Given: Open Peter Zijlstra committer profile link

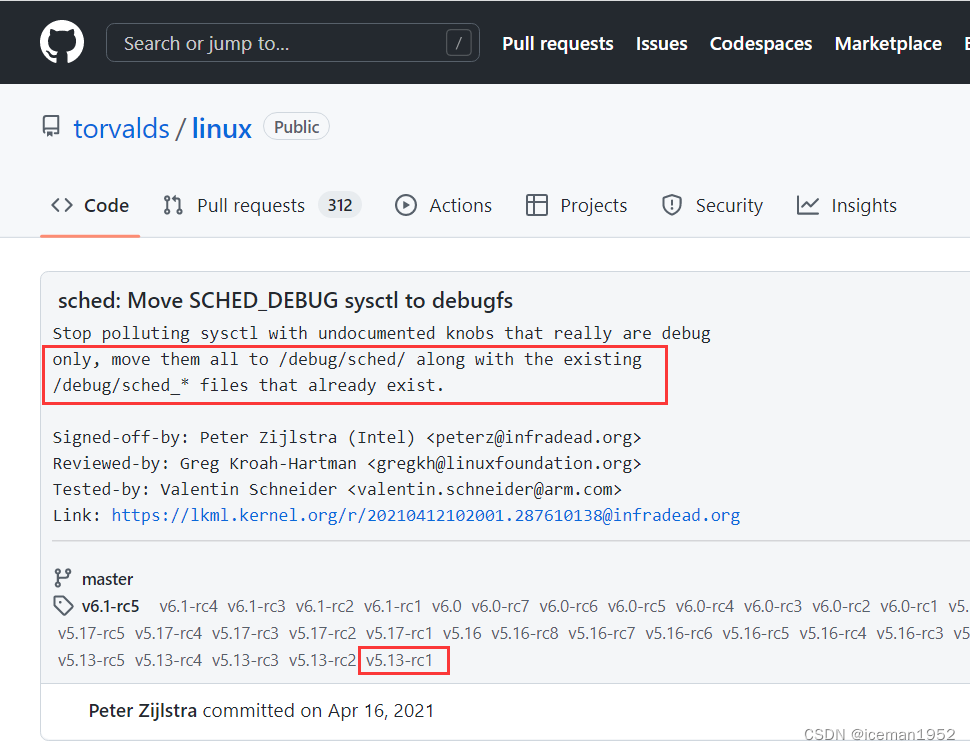Looking at the screenshot, I should pos(142,710).
